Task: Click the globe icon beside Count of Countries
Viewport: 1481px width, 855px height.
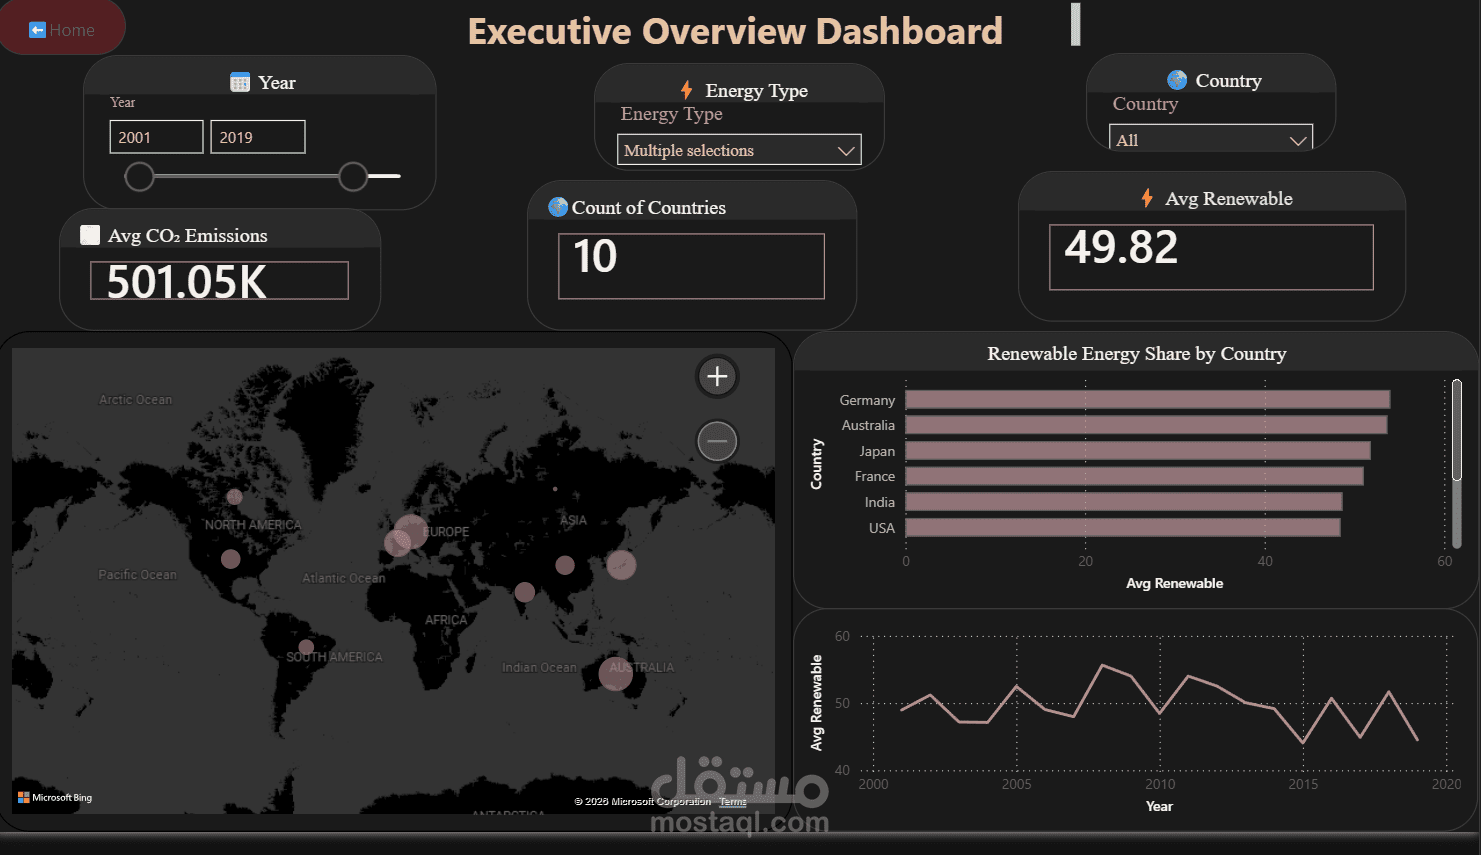Action: click(558, 207)
